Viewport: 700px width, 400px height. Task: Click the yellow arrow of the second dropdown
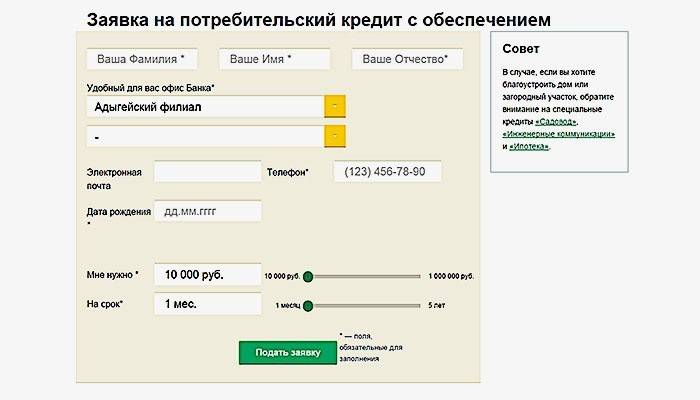pos(335,135)
